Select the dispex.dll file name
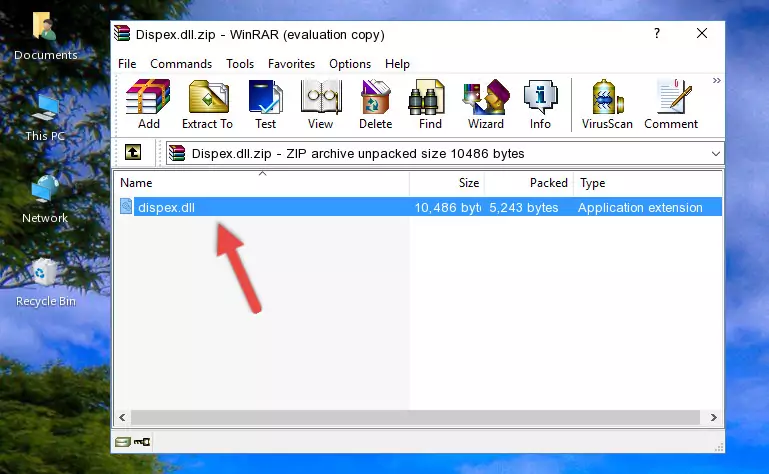The height and width of the screenshot is (474, 769). click(x=166, y=208)
